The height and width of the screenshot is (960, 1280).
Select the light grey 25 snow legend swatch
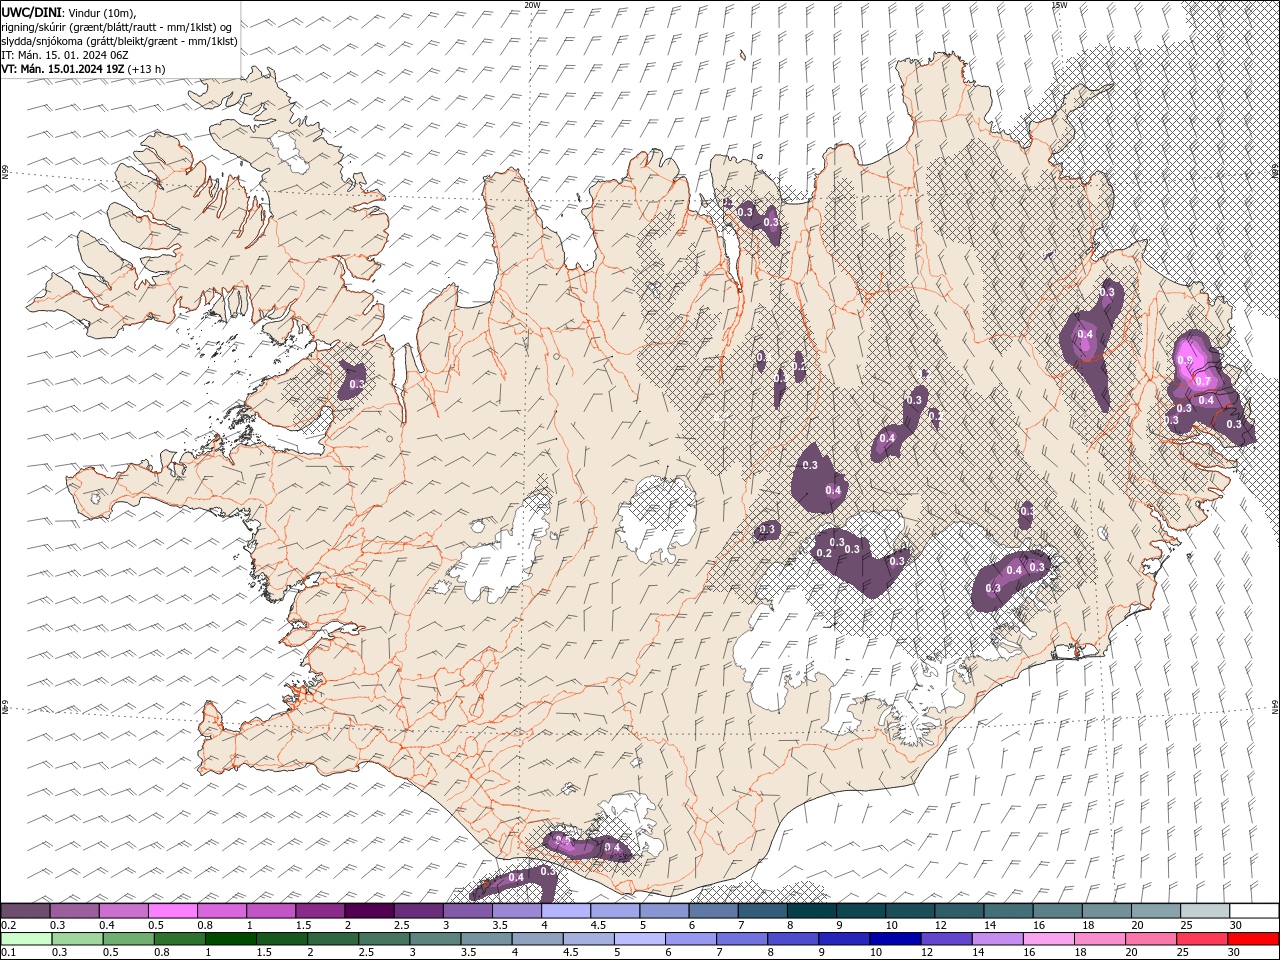point(1204,911)
